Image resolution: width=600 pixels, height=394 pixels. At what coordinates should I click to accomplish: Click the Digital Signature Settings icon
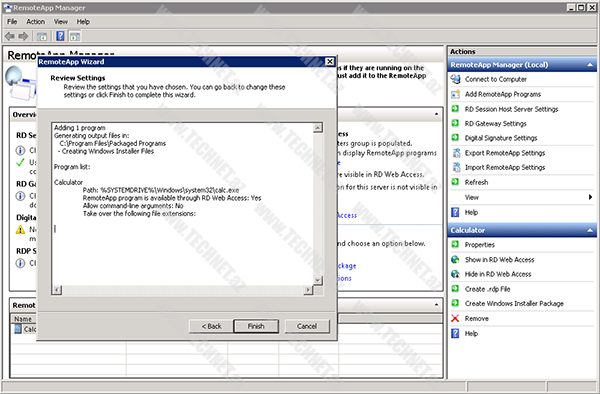point(455,138)
